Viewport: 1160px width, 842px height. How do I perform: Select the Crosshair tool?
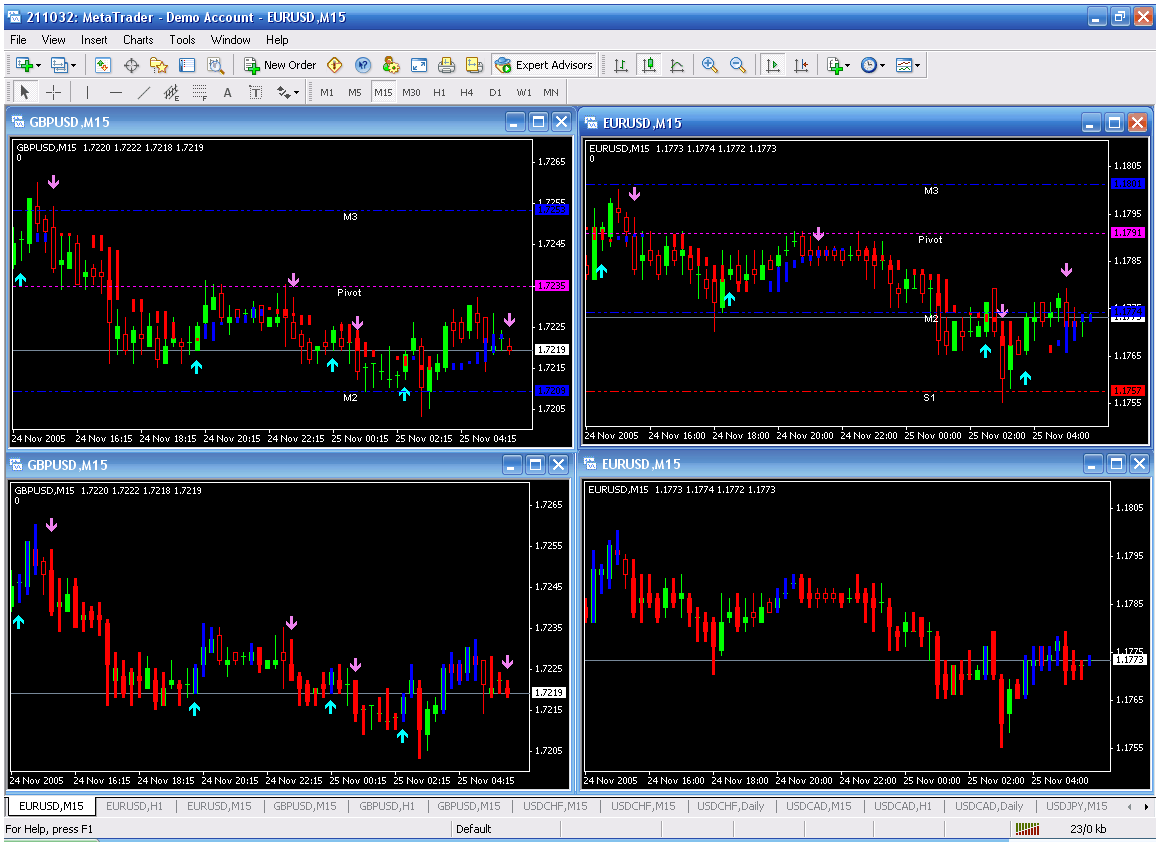pos(53,92)
